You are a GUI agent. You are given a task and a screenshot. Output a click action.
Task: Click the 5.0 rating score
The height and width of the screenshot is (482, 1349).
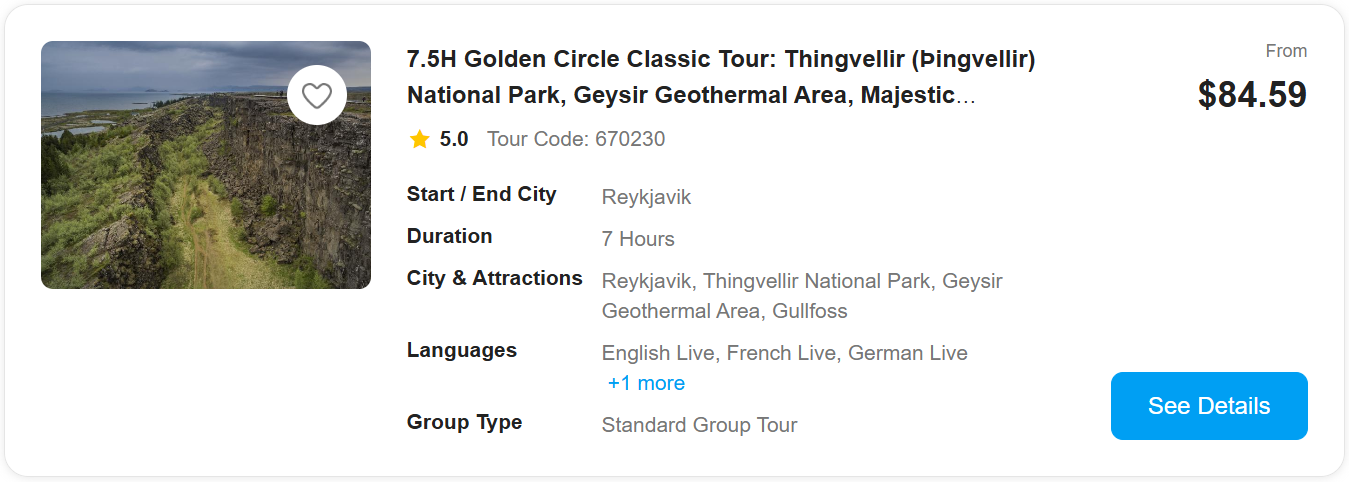(454, 139)
